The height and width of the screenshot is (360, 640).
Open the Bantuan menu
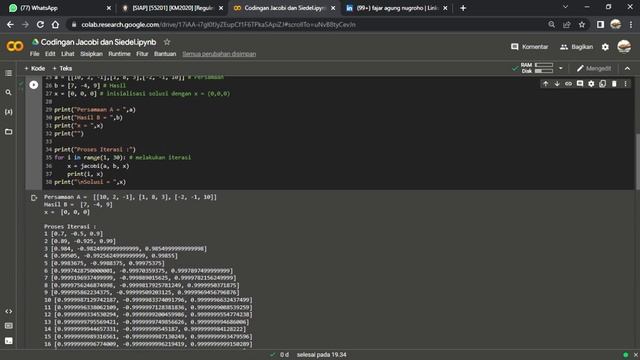click(x=165, y=54)
